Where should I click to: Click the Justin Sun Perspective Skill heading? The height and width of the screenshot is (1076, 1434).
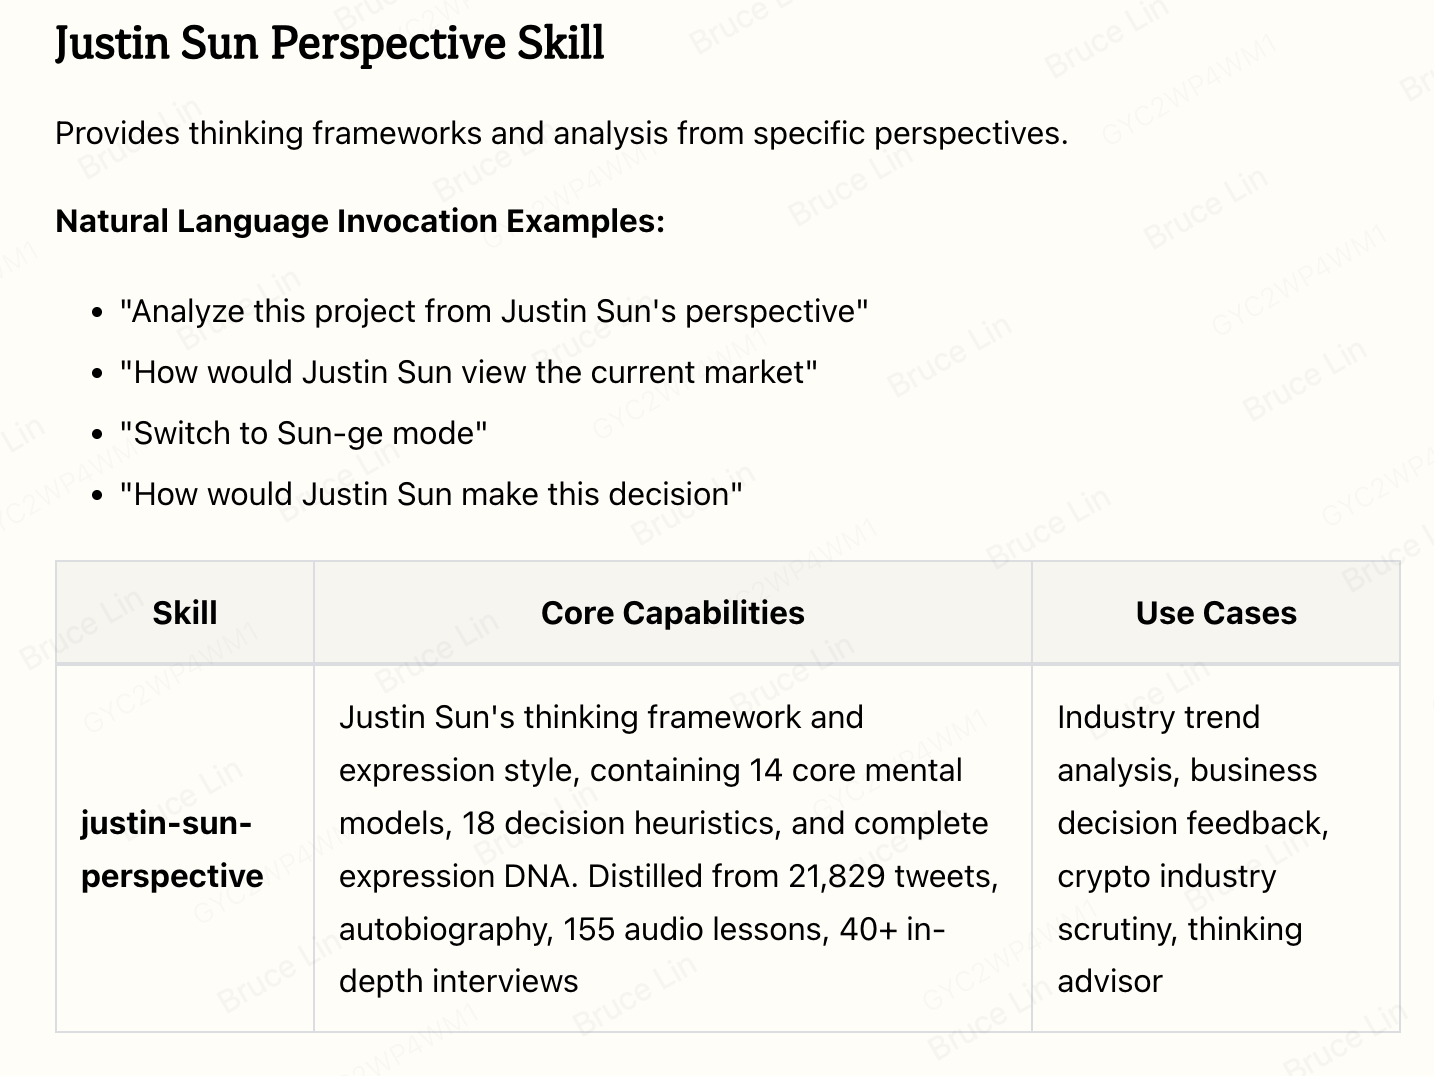(x=330, y=43)
